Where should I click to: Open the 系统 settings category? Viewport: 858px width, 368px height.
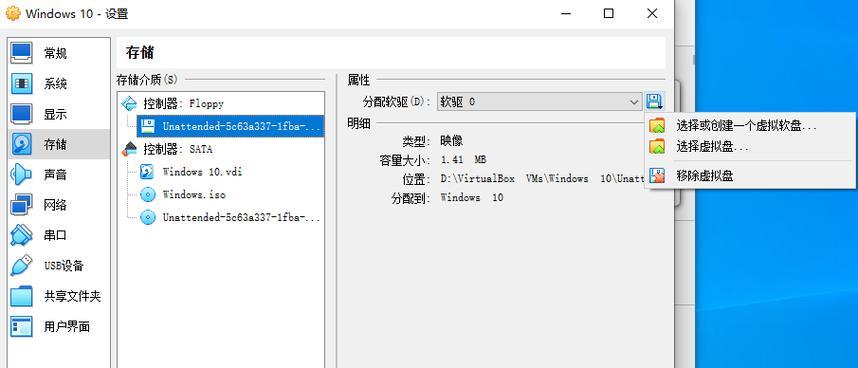click(x=59, y=84)
